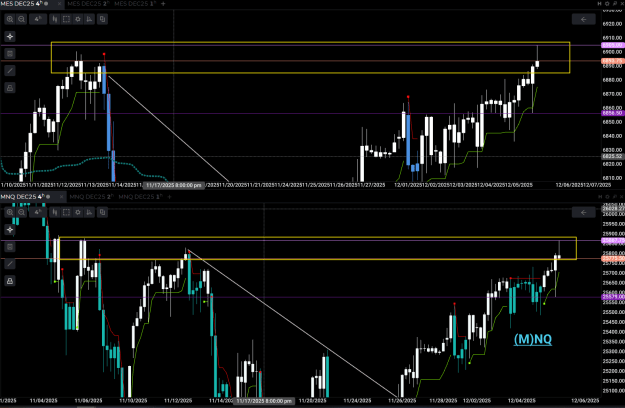Click the MNQ chart duplicate window icon
The width and height of the screenshot is (625, 408).
102,212
